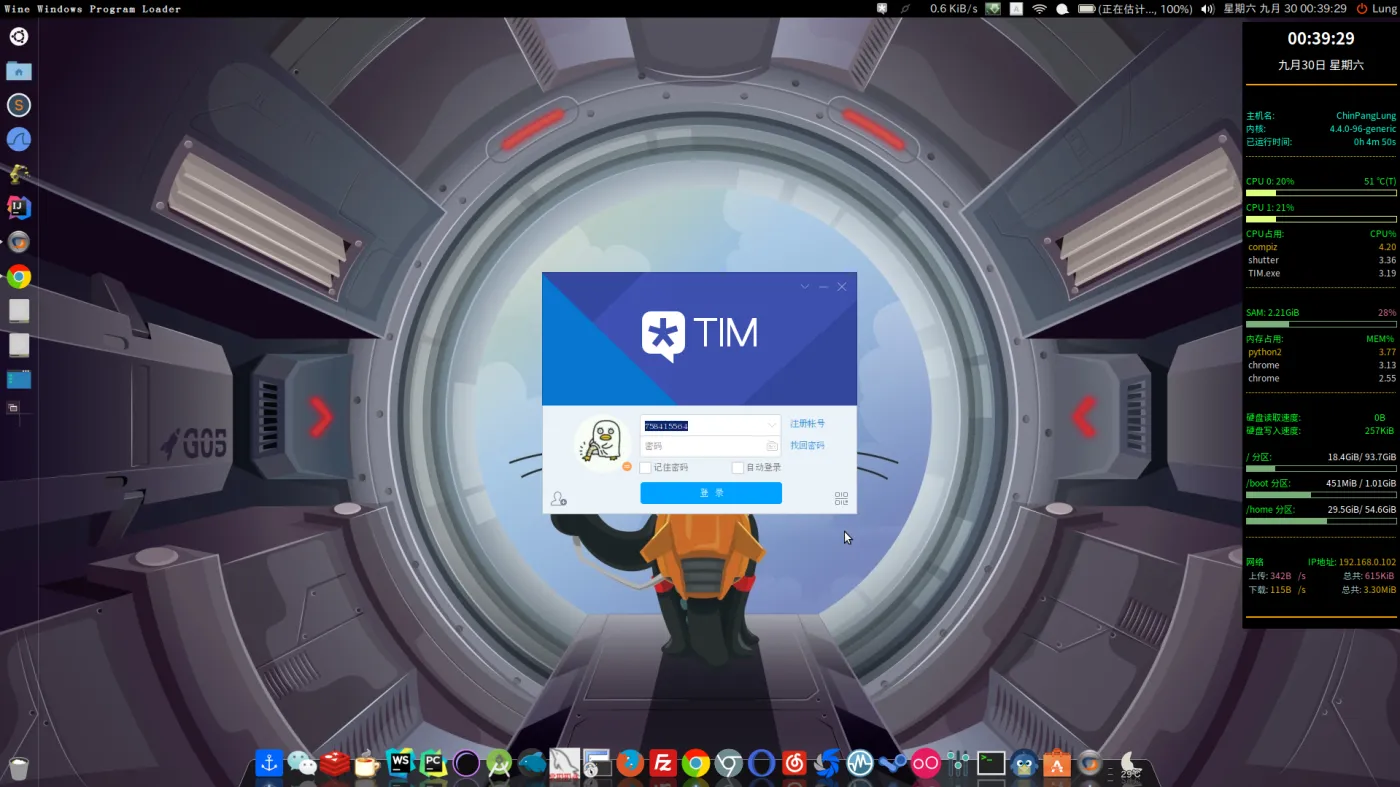Click the blue 登录 login button
Screen dimensions: 1400x787
[711, 493]
